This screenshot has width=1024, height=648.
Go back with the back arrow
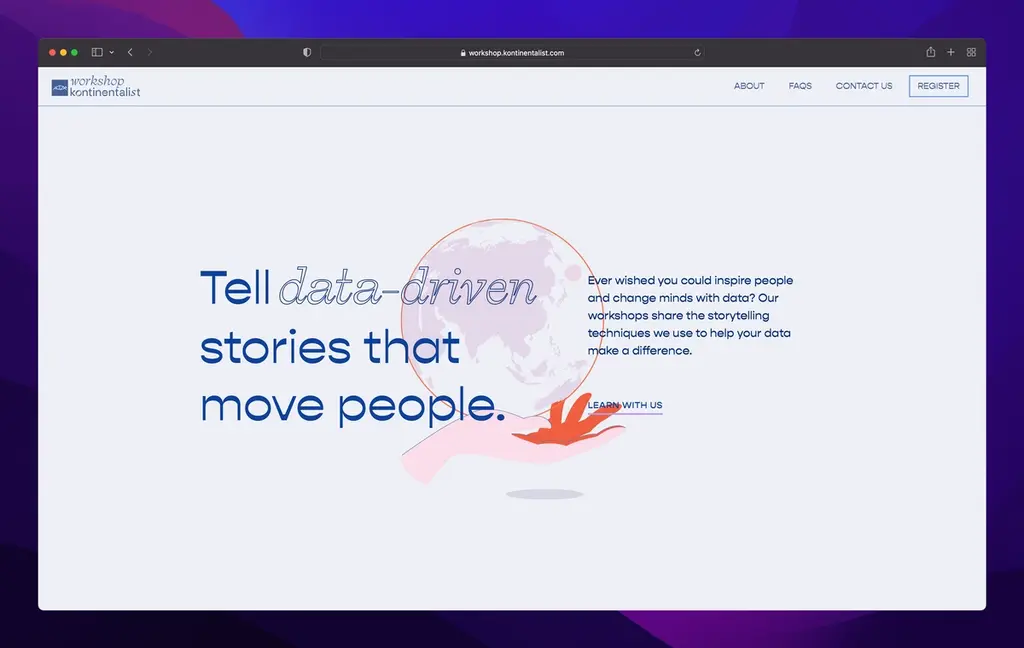130,52
